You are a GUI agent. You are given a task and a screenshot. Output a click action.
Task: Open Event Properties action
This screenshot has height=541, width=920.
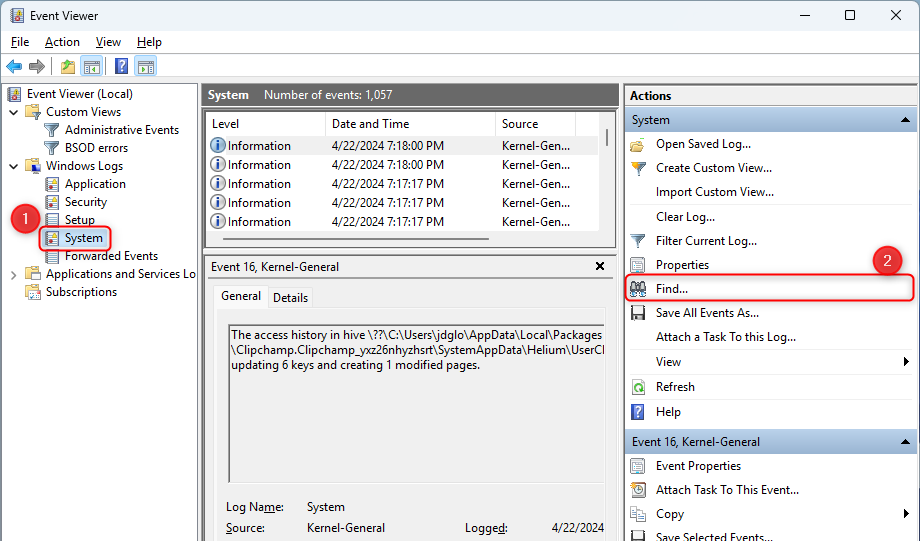coord(698,466)
